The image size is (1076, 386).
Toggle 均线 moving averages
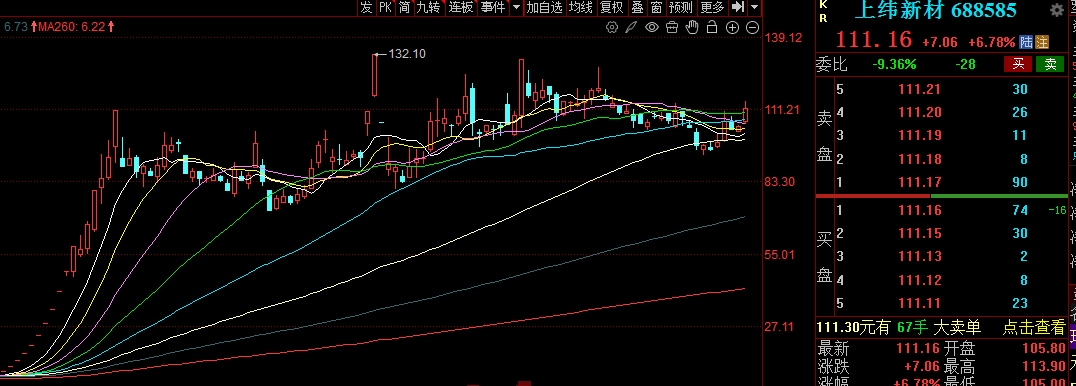pyautogui.click(x=580, y=8)
